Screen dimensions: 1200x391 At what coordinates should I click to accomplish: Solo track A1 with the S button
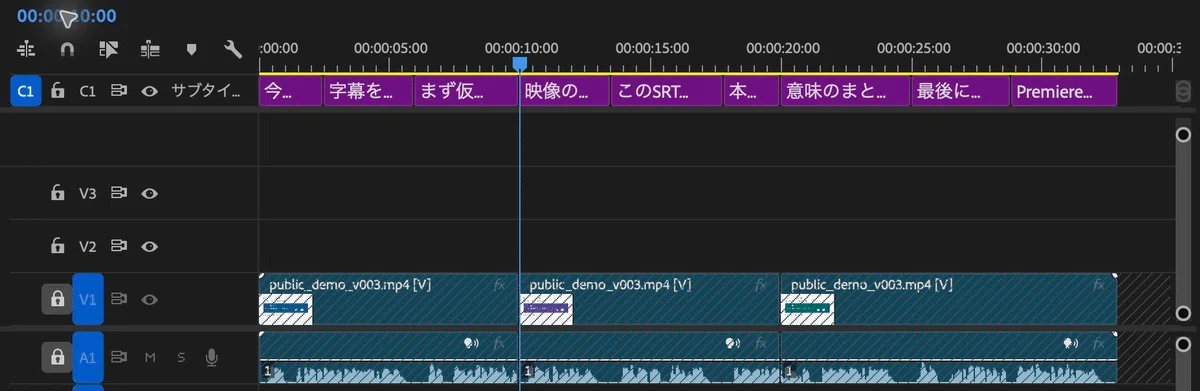(181, 357)
